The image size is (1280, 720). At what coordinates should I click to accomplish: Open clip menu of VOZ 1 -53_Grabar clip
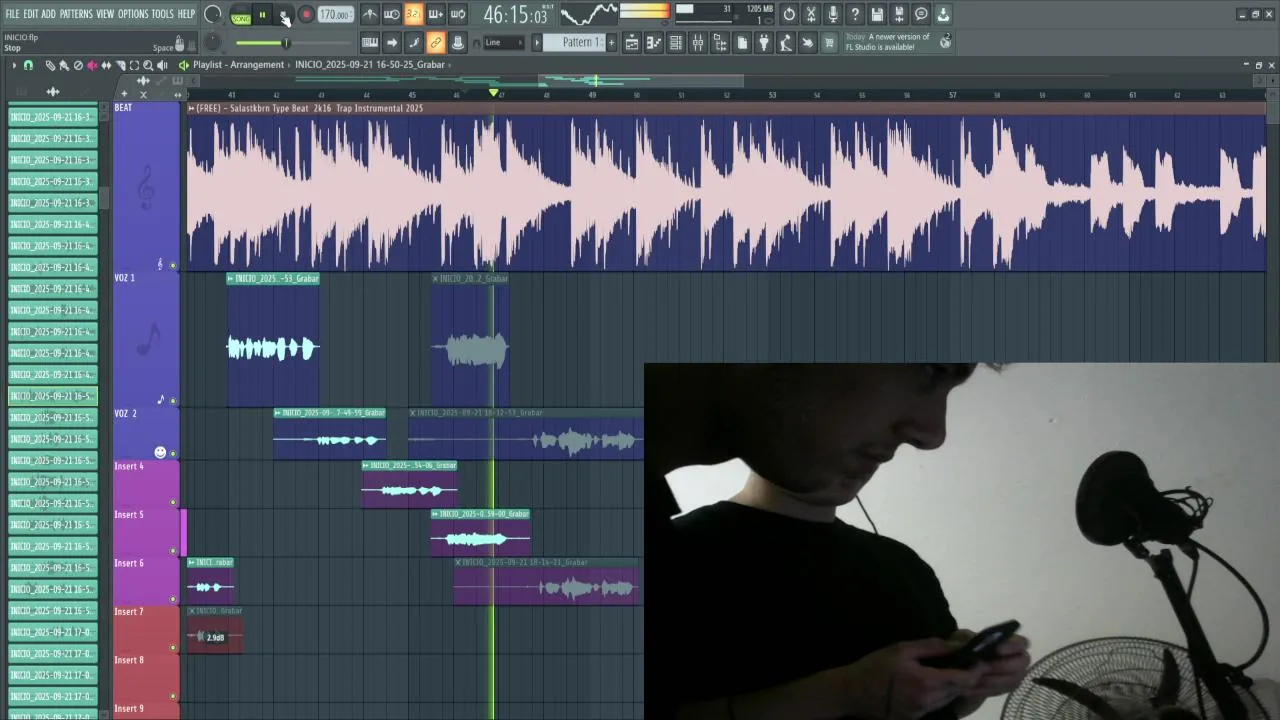(x=230, y=279)
